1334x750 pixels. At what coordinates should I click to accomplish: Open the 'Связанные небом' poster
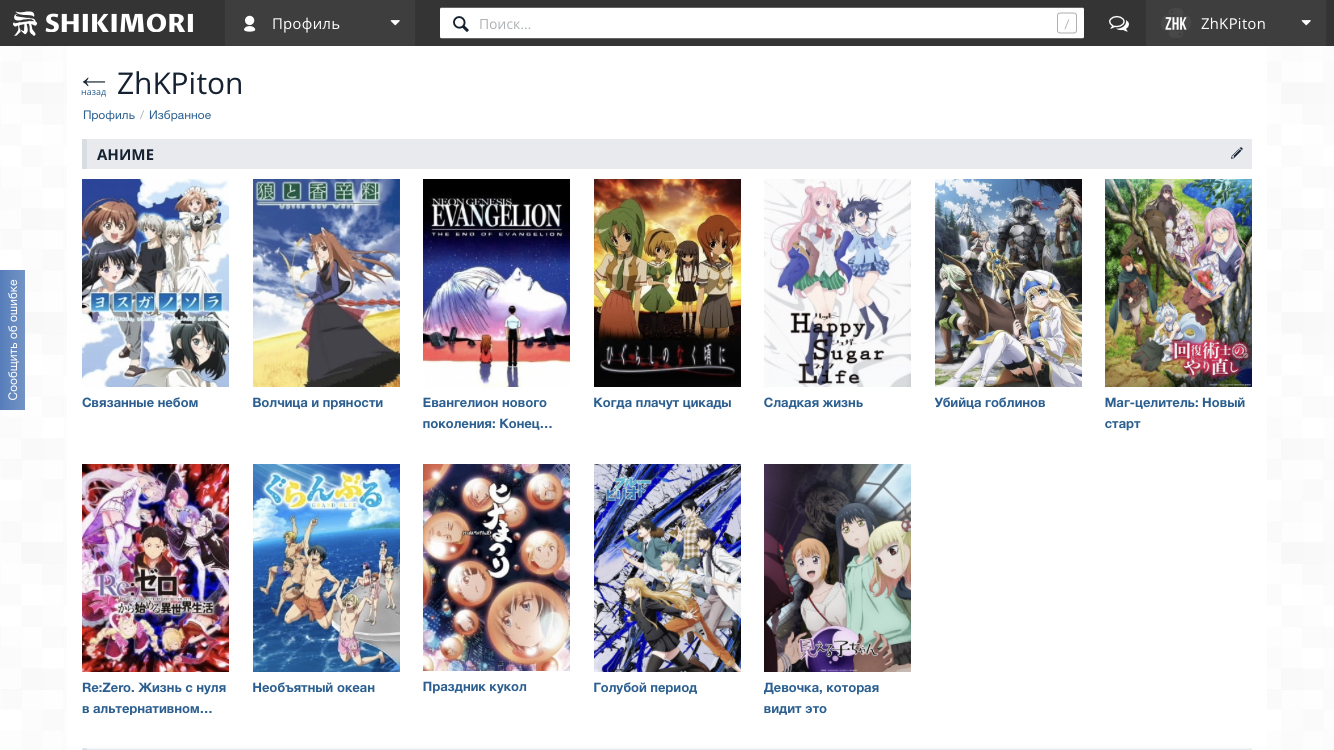[155, 283]
